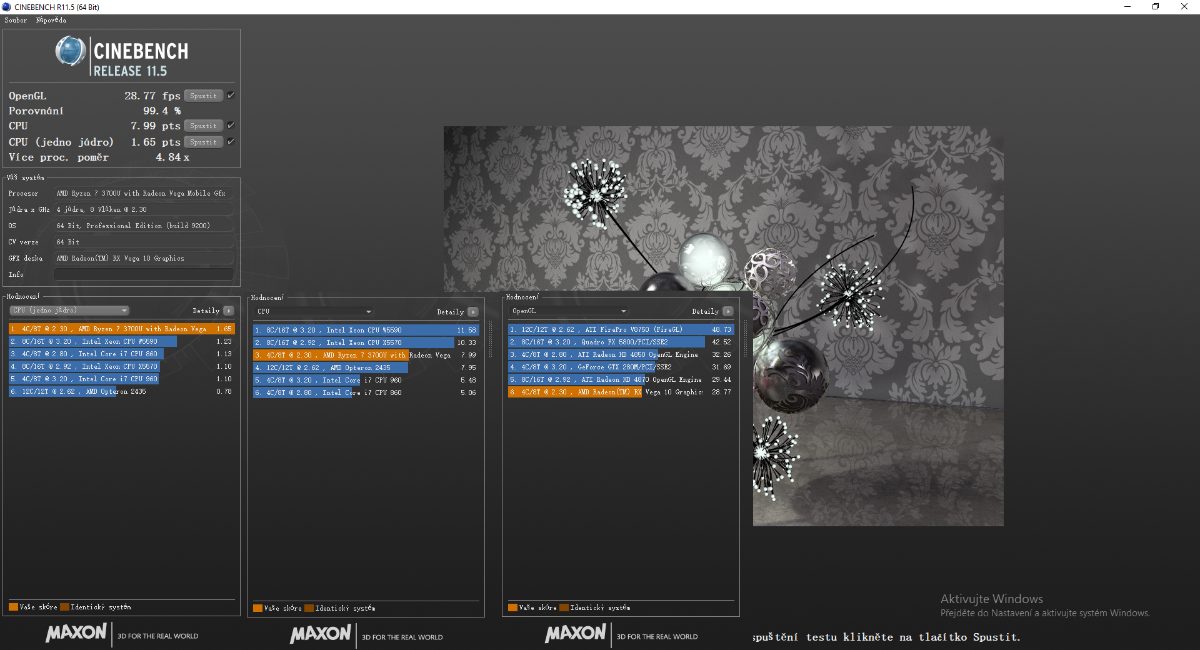Uncheck the OpenGL test checkbox
Screen dimensions: 1200x650
pos(231,96)
